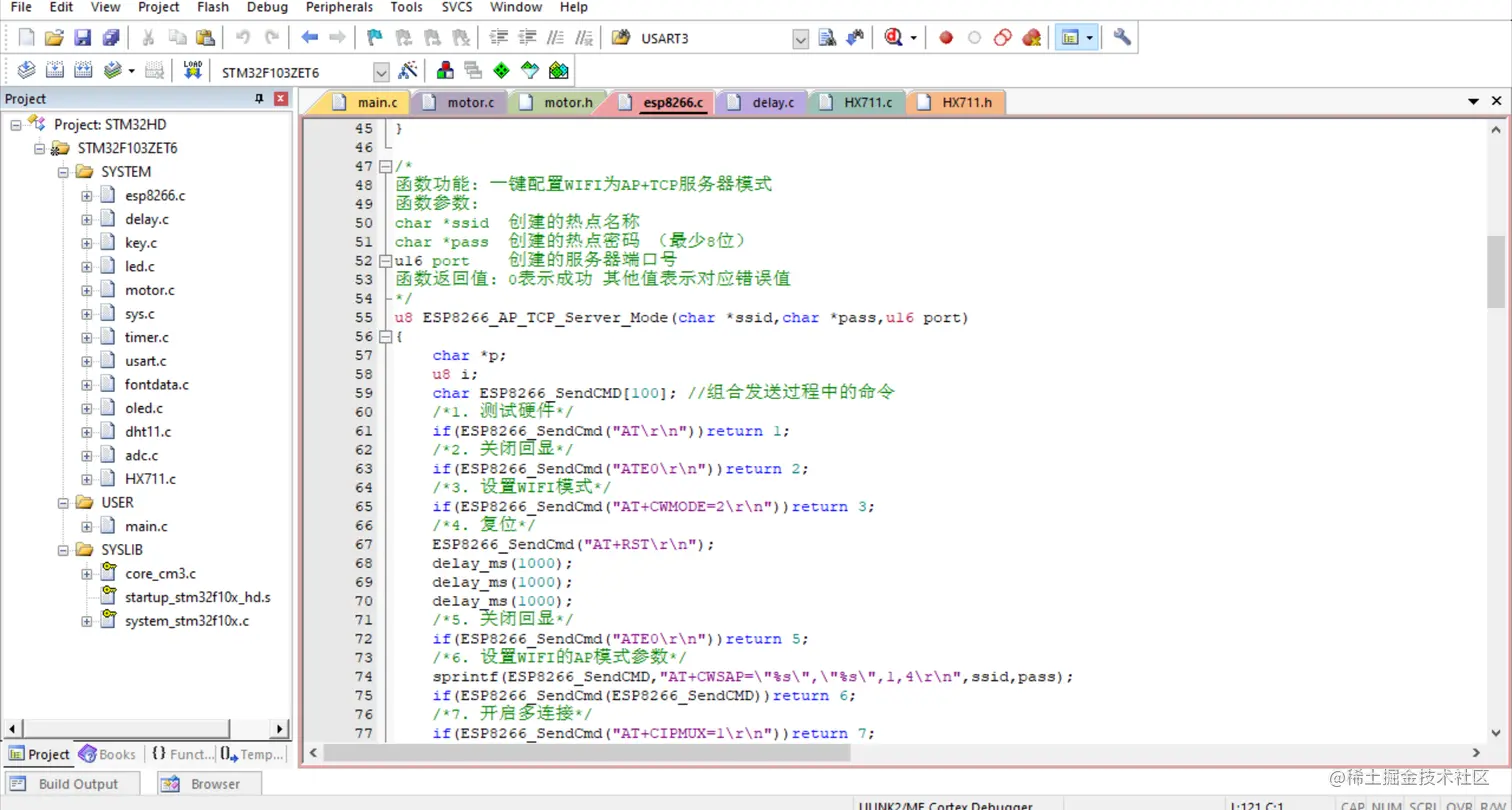Toggle the project window view button
Viewport: 1512px width, 810px height.
pos(1070,38)
